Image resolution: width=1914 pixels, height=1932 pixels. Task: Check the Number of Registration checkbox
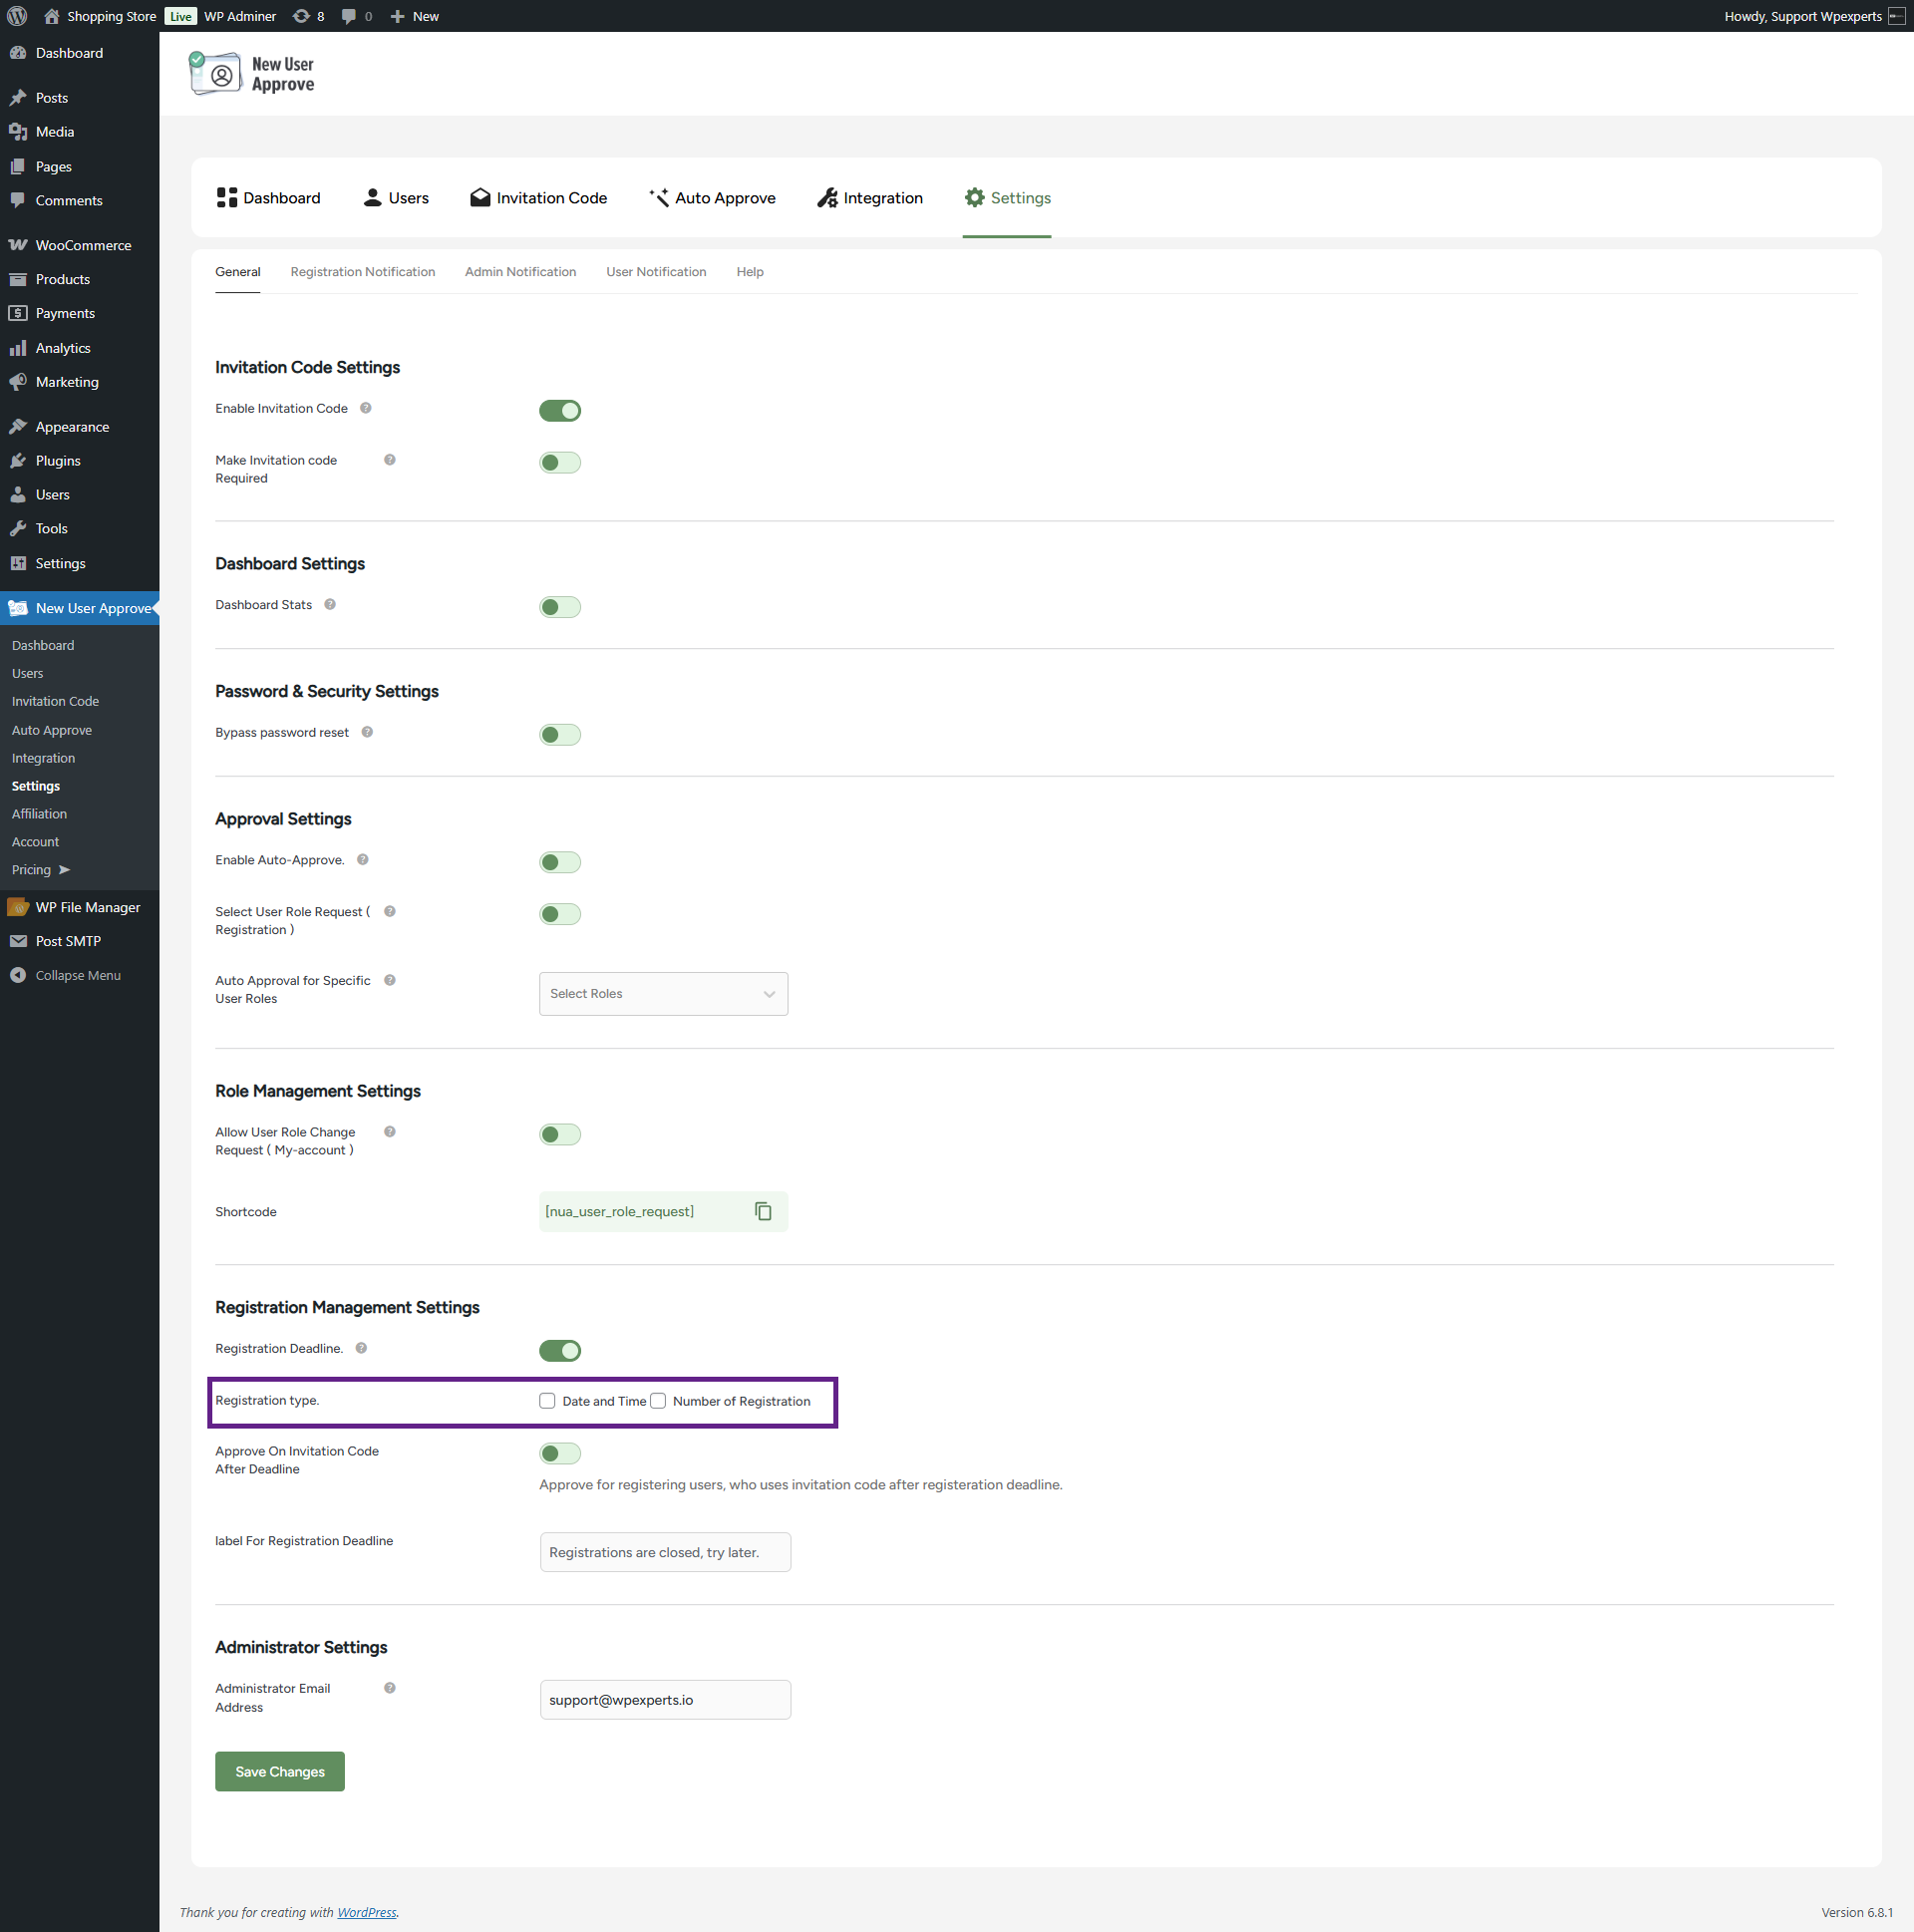tap(658, 1401)
